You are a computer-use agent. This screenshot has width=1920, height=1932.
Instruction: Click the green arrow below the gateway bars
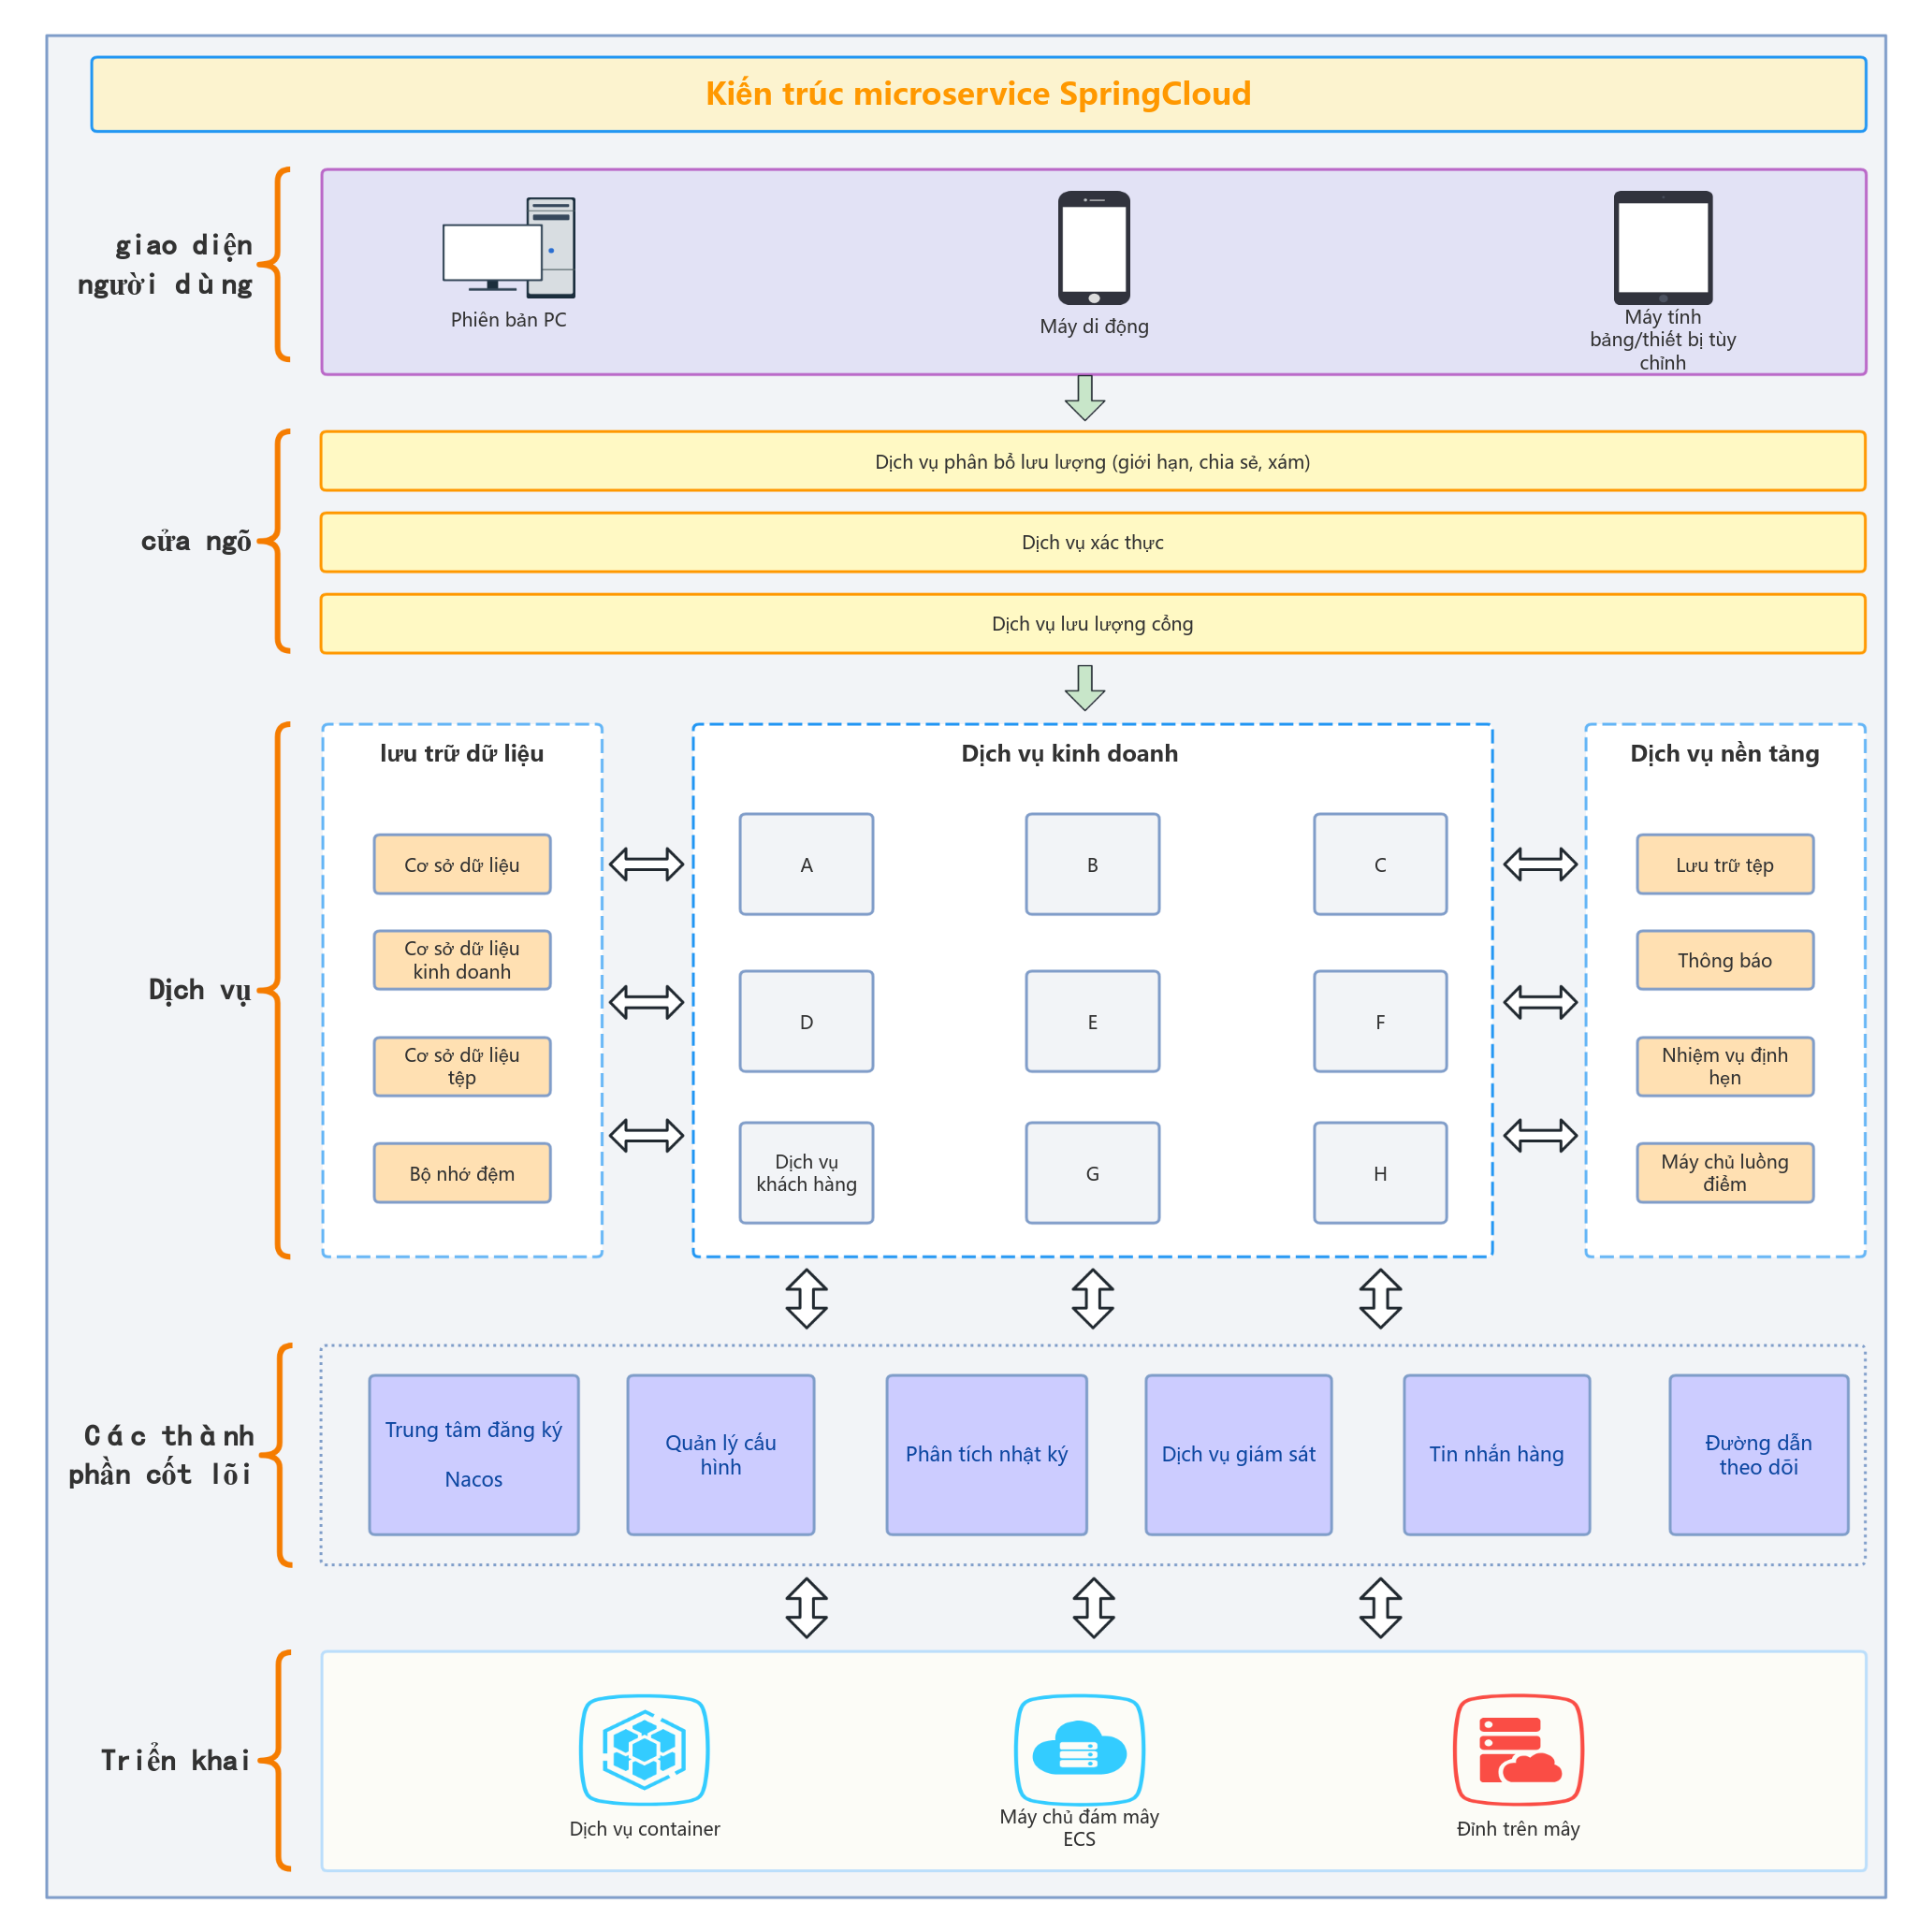1085,688
